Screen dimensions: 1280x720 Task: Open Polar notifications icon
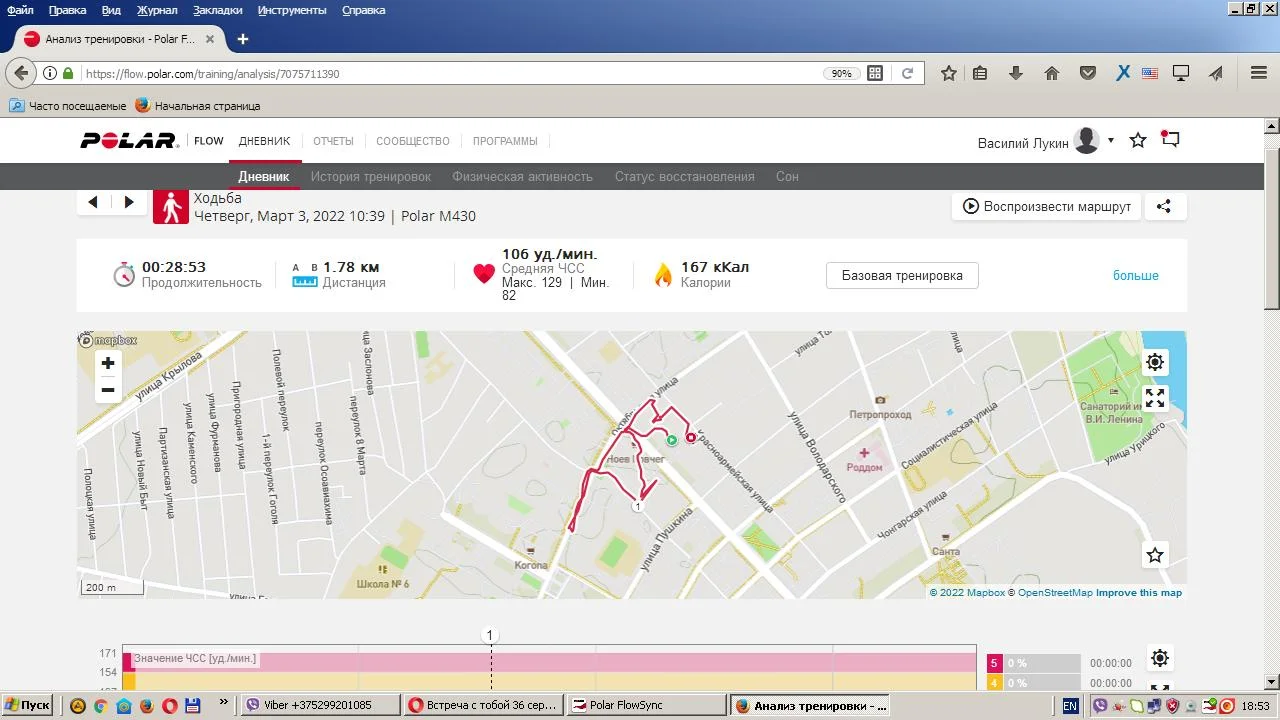point(1170,140)
